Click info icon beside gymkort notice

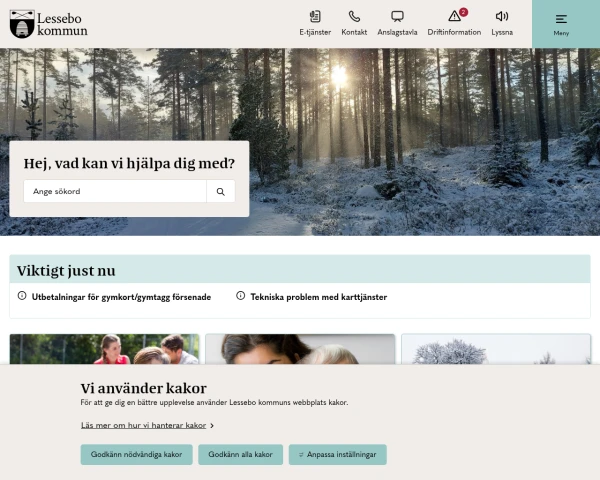tap(22, 296)
